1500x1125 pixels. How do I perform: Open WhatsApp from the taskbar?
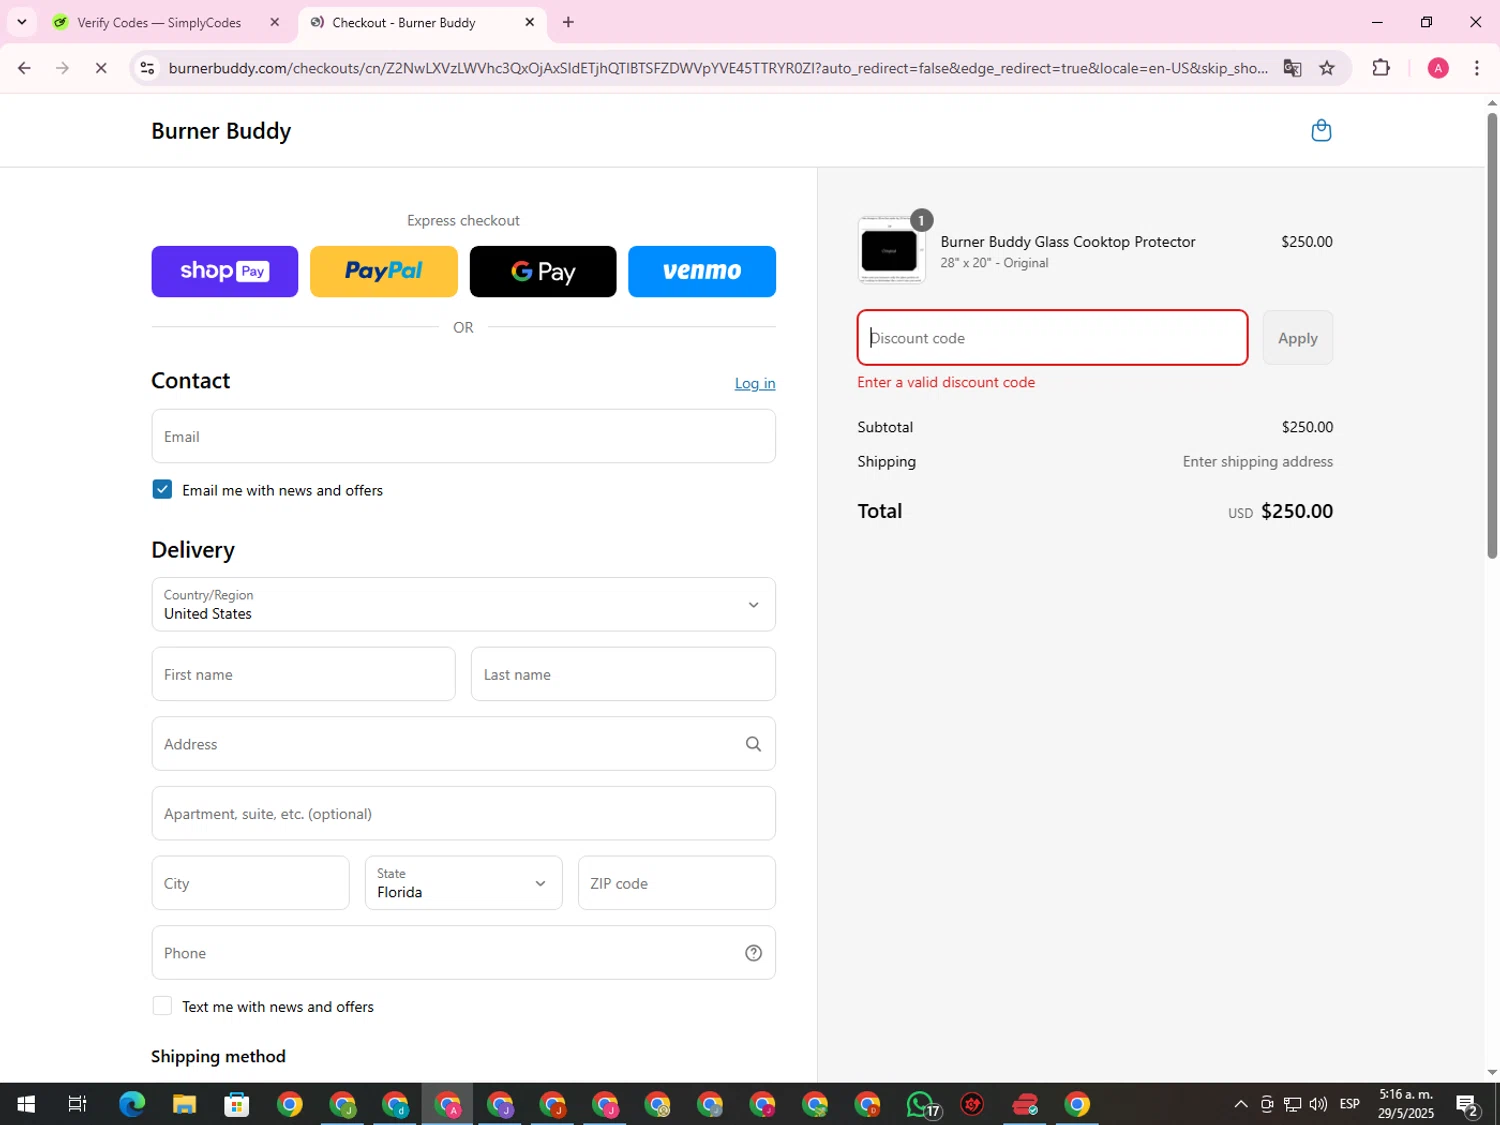click(921, 1104)
